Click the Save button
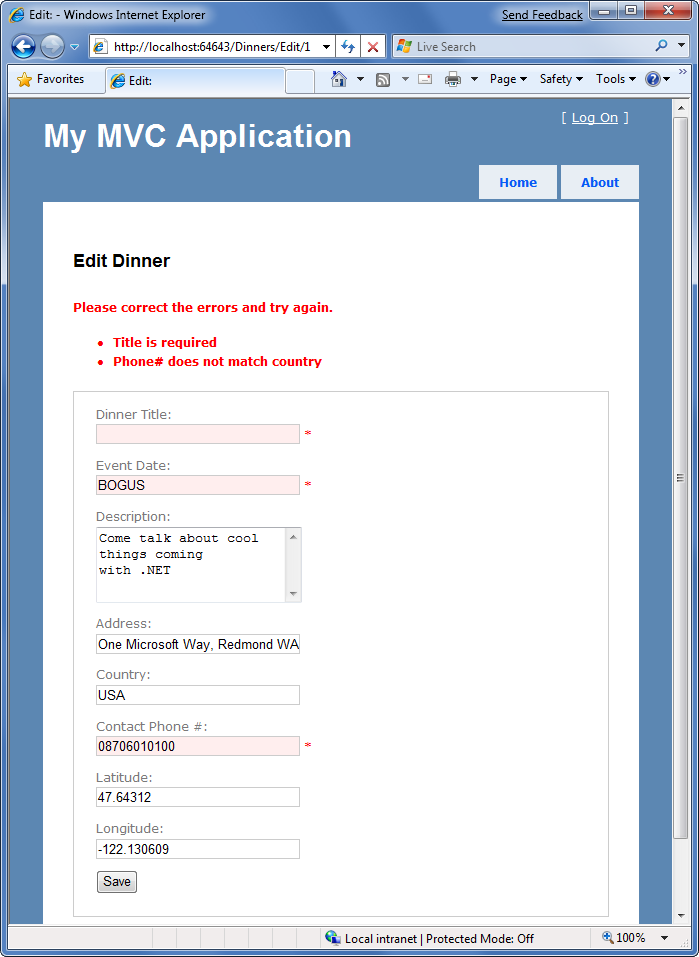699x957 pixels. (x=117, y=882)
